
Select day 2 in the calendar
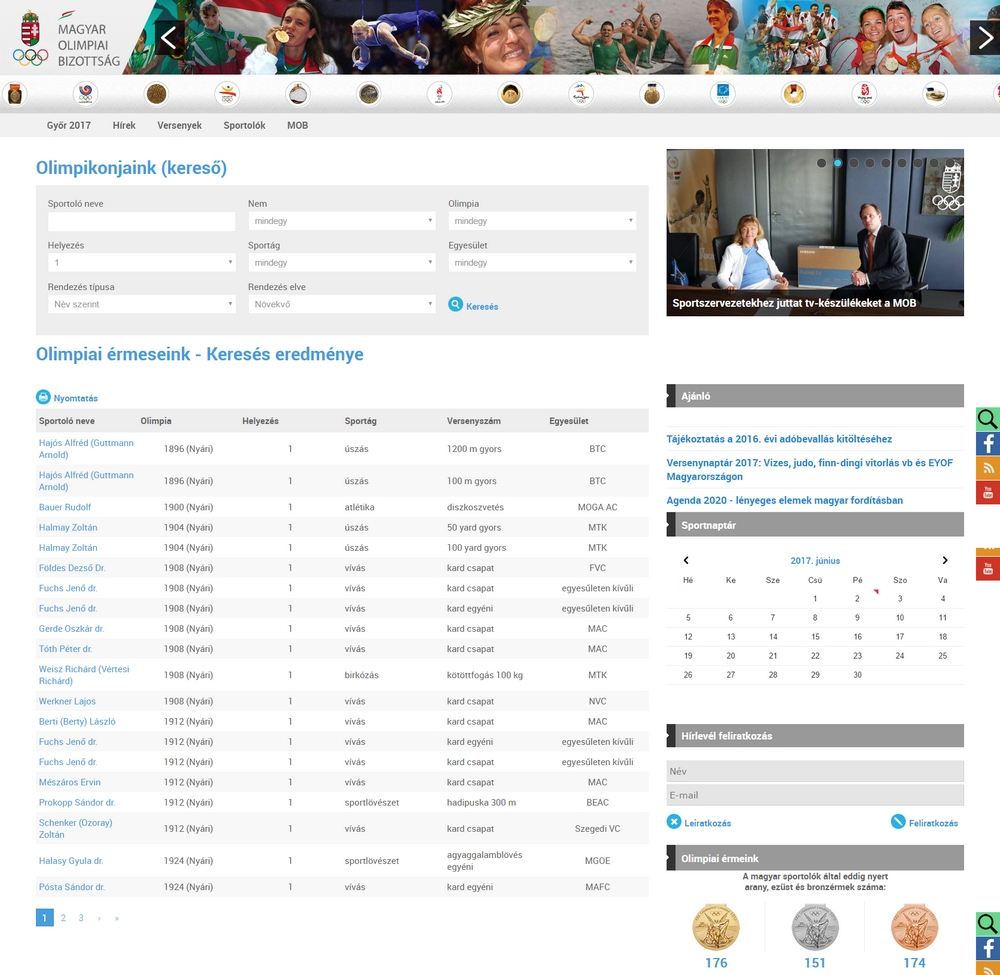coord(857,598)
